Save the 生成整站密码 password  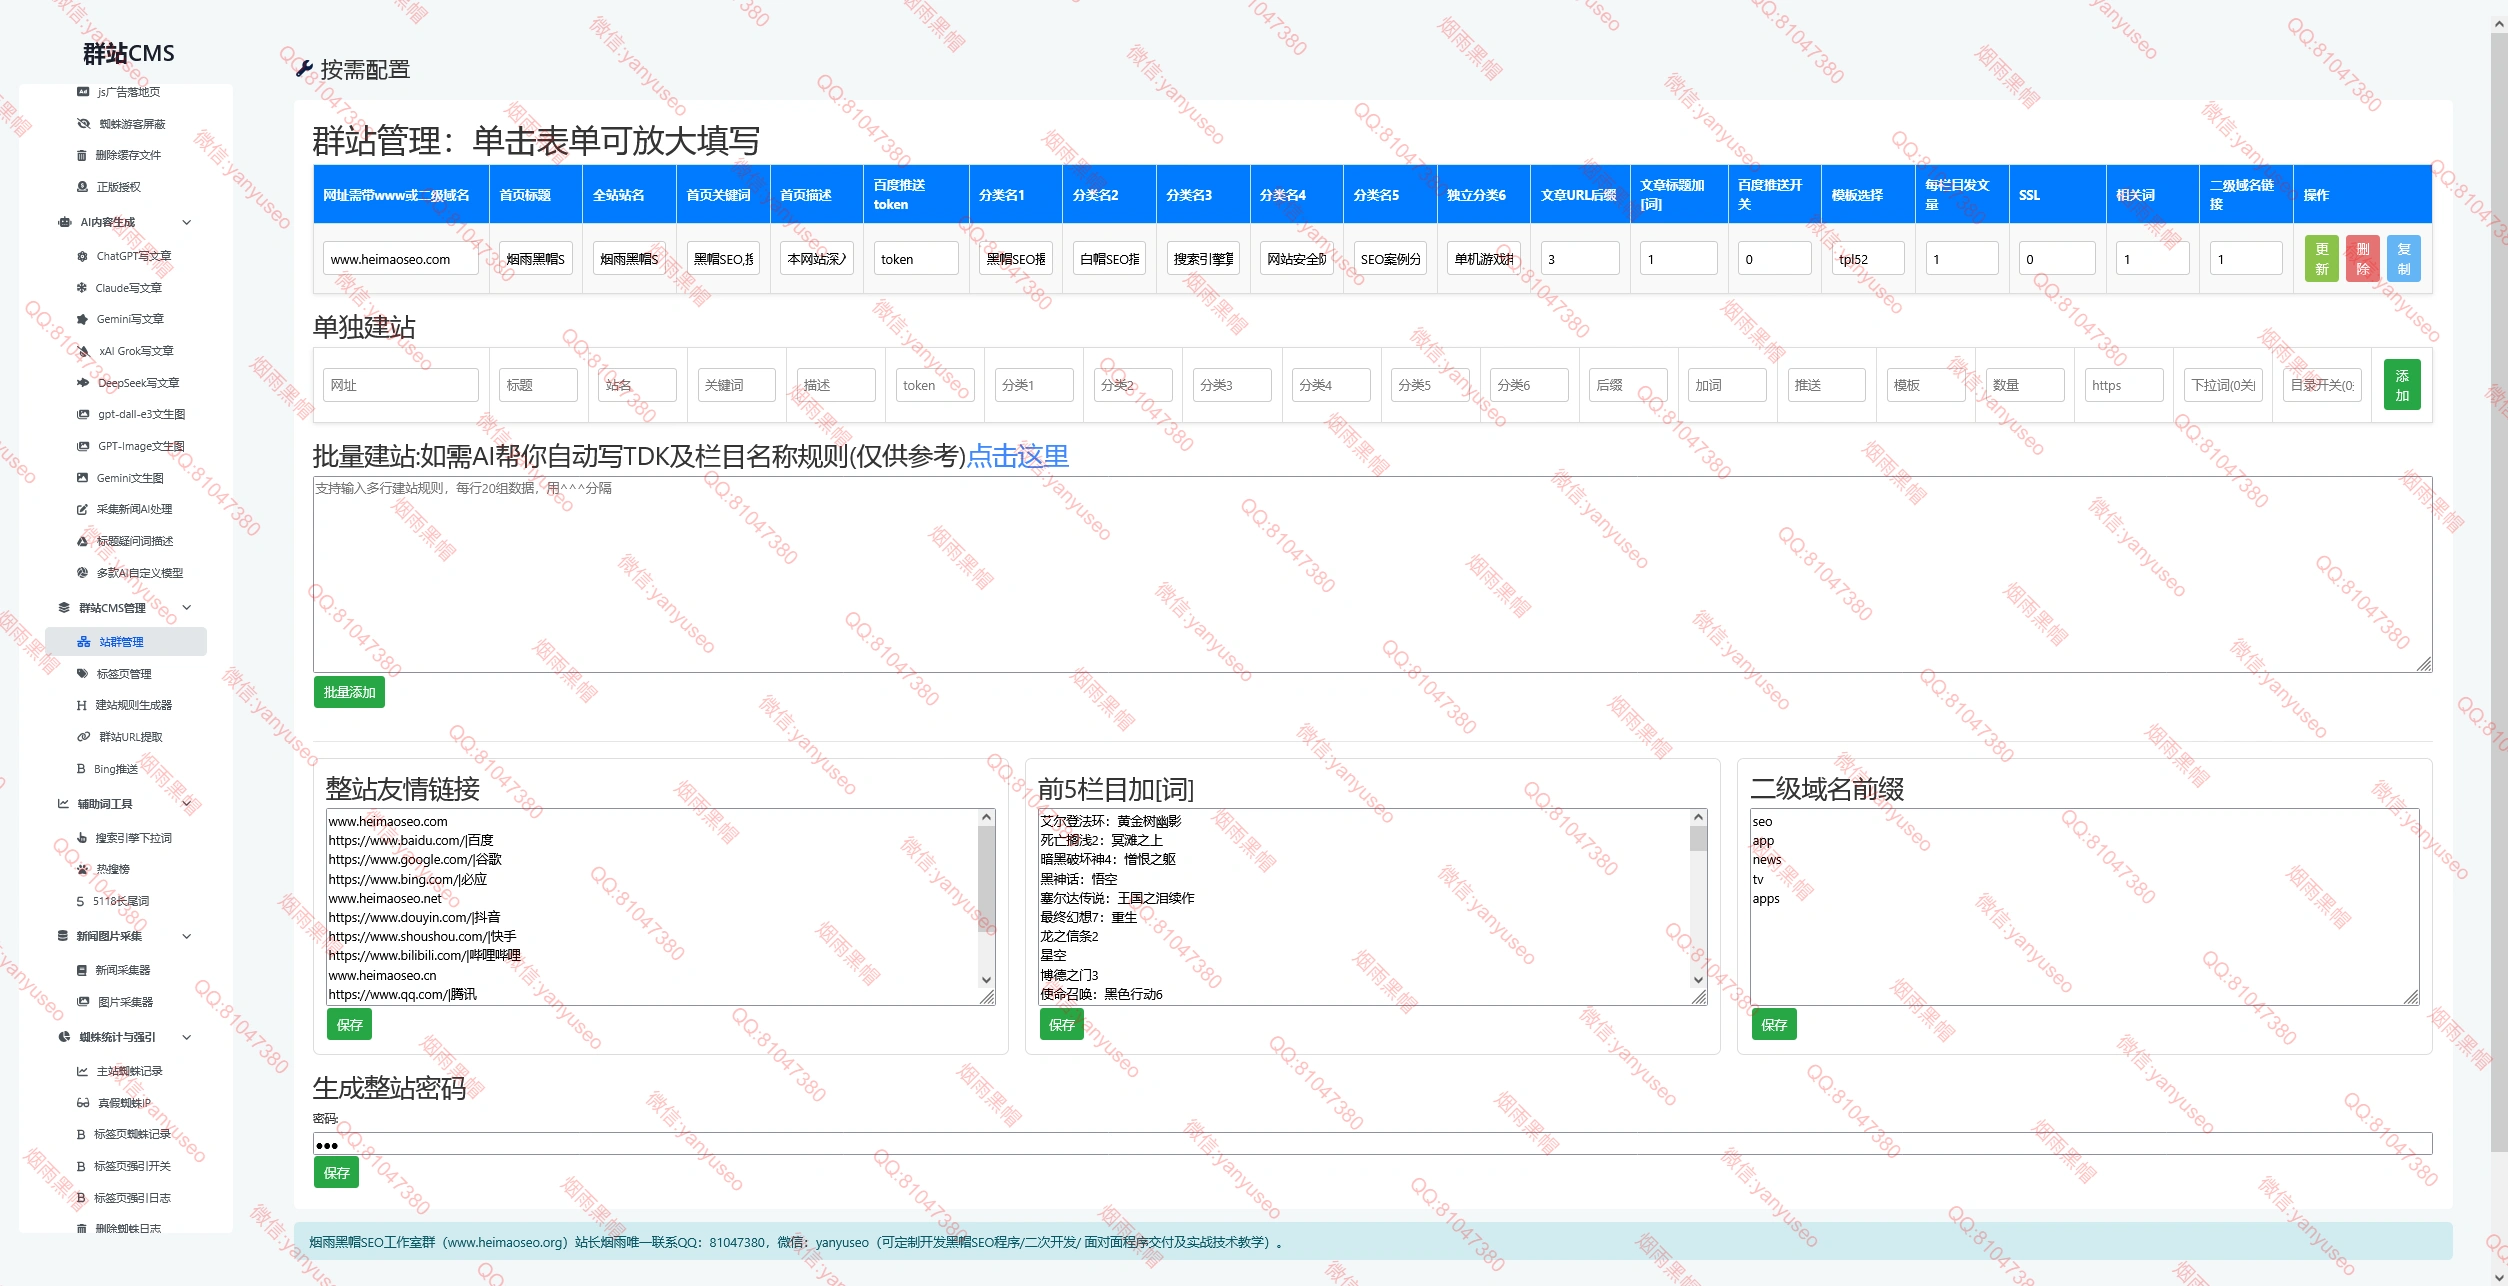pos(336,1173)
